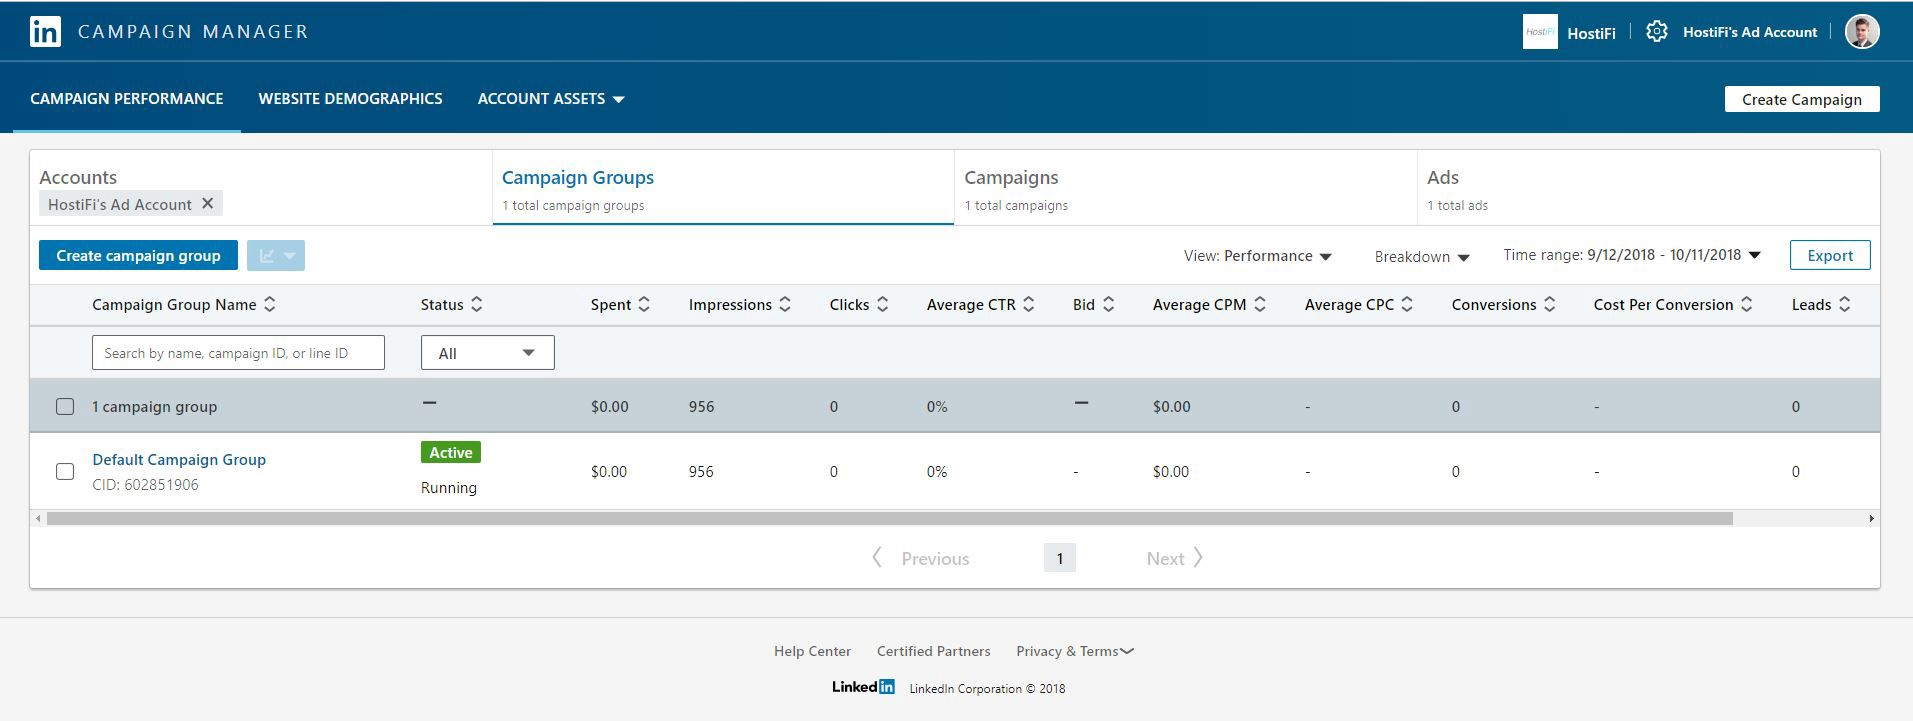Go to the Next page

pyautogui.click(x=1175, y=558)
